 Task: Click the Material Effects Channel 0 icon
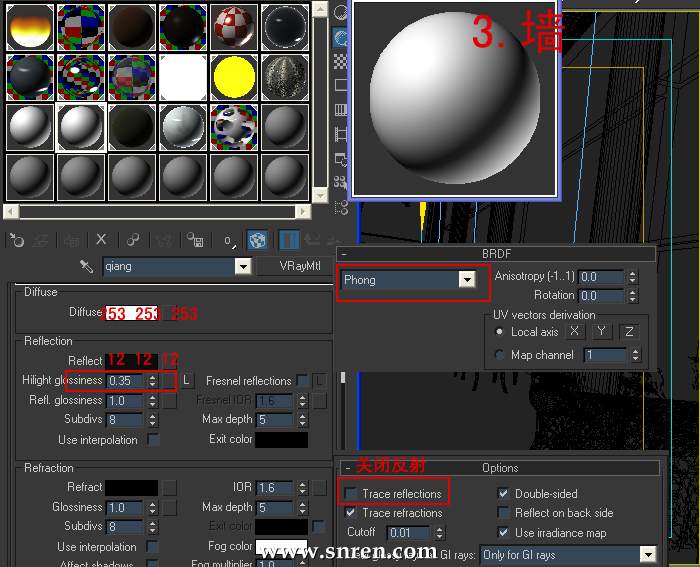tap(229, 241)
